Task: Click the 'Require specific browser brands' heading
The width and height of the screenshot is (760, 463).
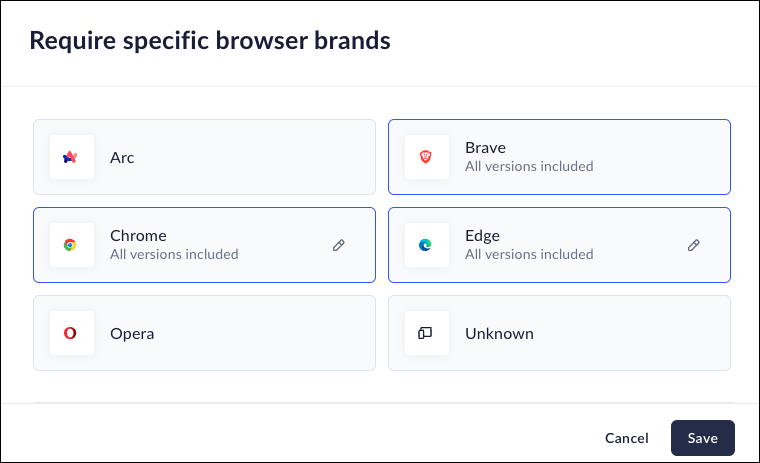Action: tap(209, 41)
